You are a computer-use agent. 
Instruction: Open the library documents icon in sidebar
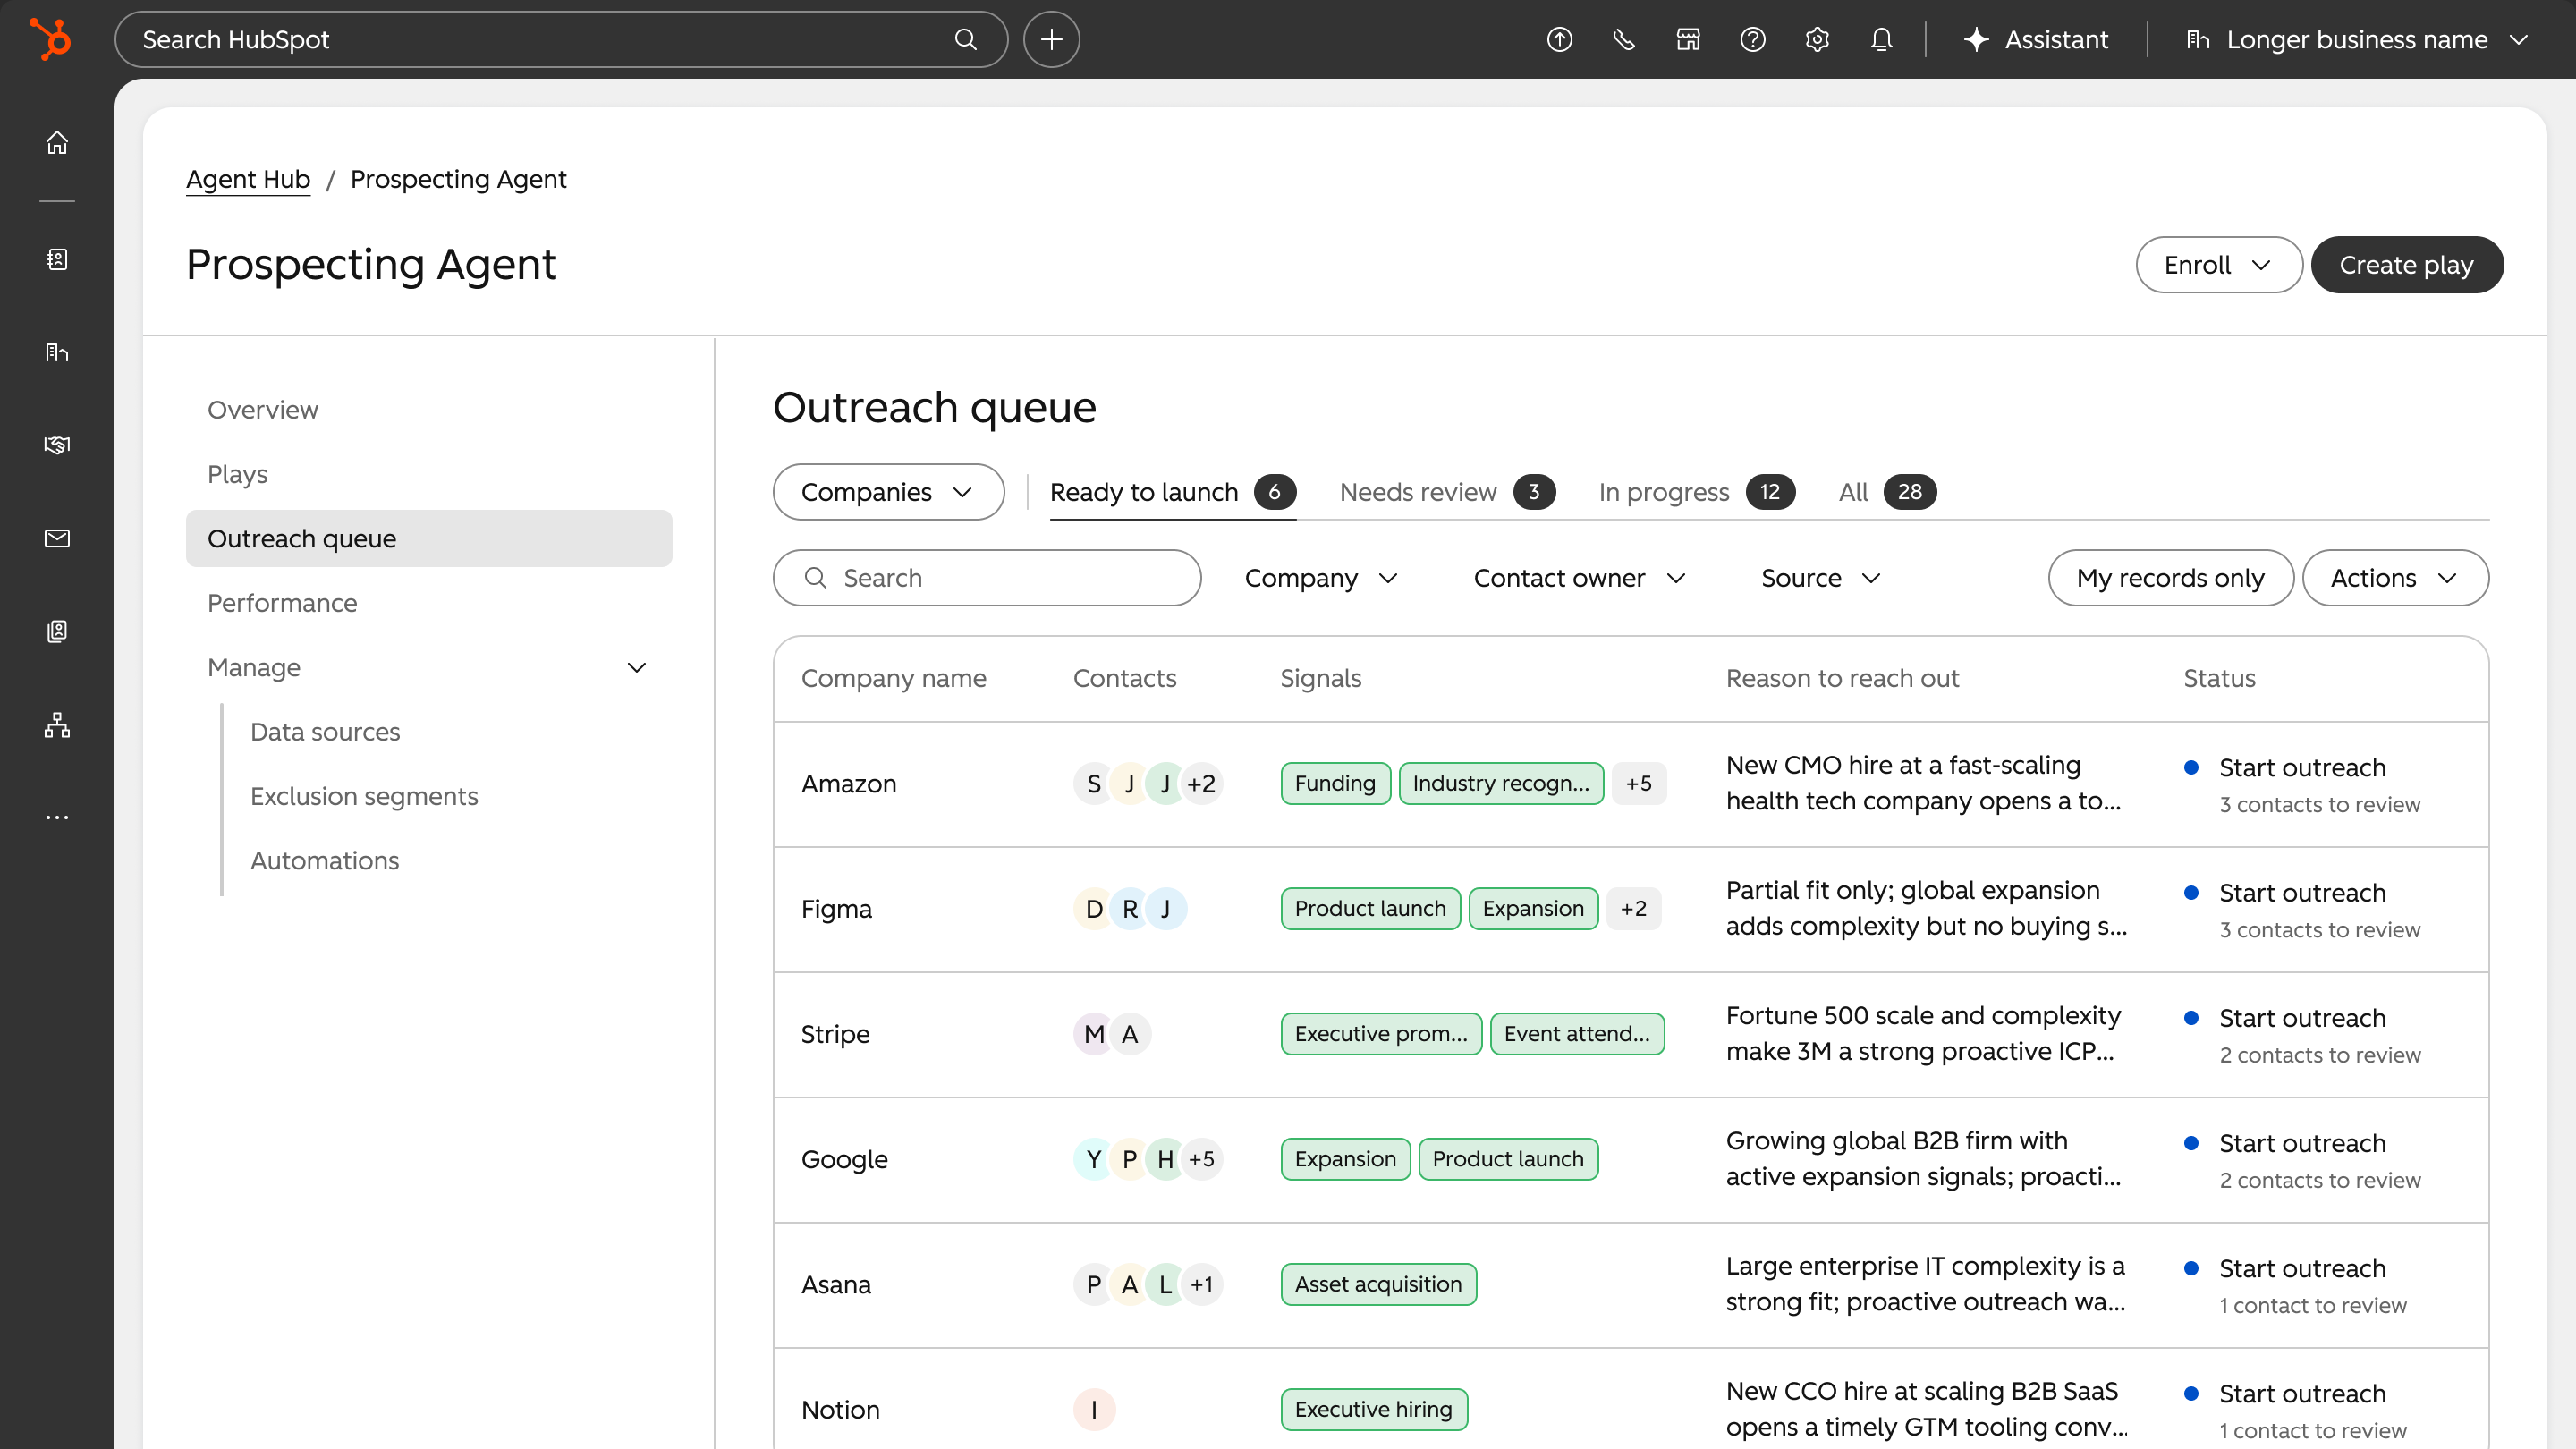pyautogui.click(x=57, y=631)
